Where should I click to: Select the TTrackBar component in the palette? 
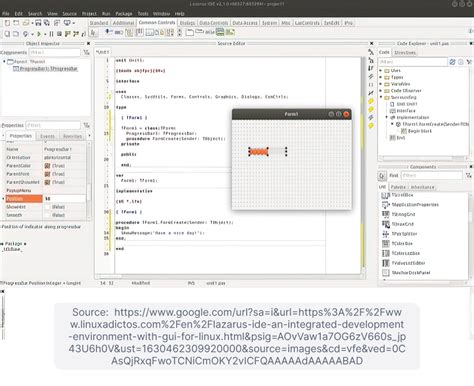(109, 32)
